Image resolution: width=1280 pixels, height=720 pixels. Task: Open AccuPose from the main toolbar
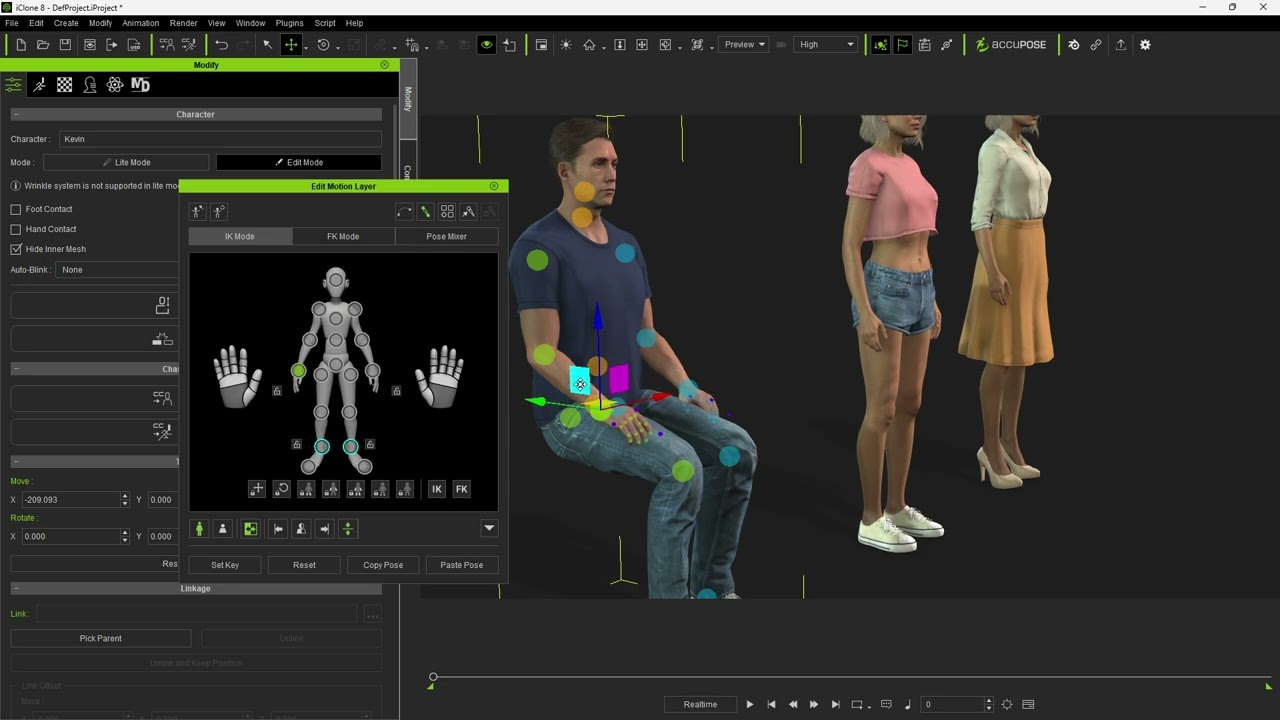tap(1011, 45)
